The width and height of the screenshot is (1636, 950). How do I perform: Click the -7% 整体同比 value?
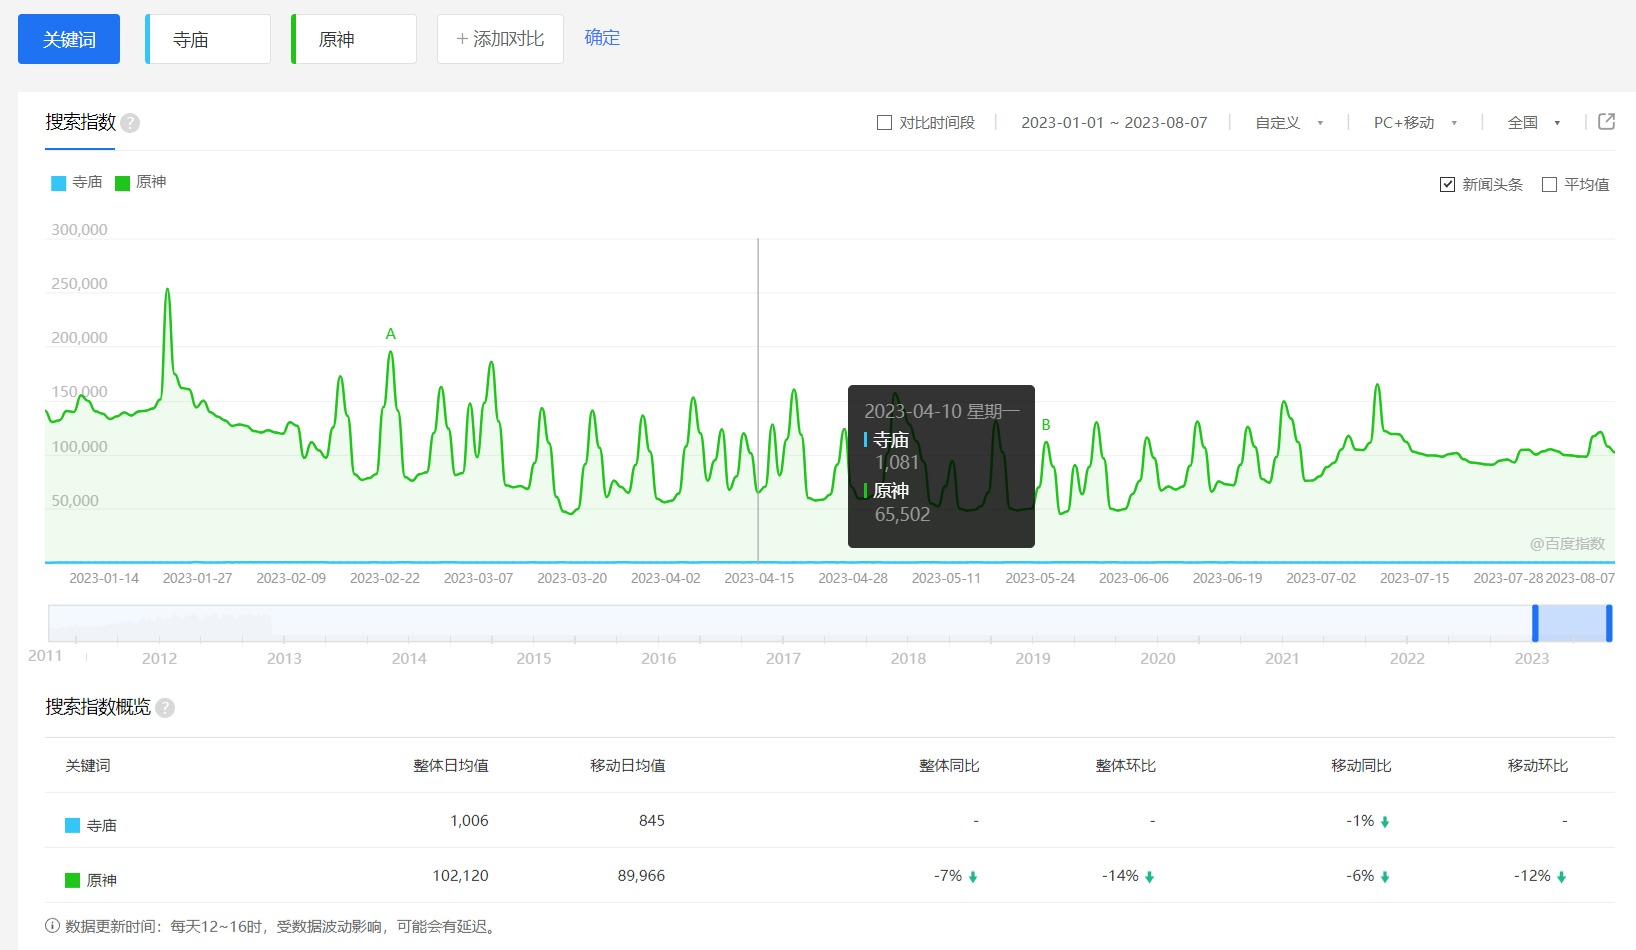coord(956,876)
